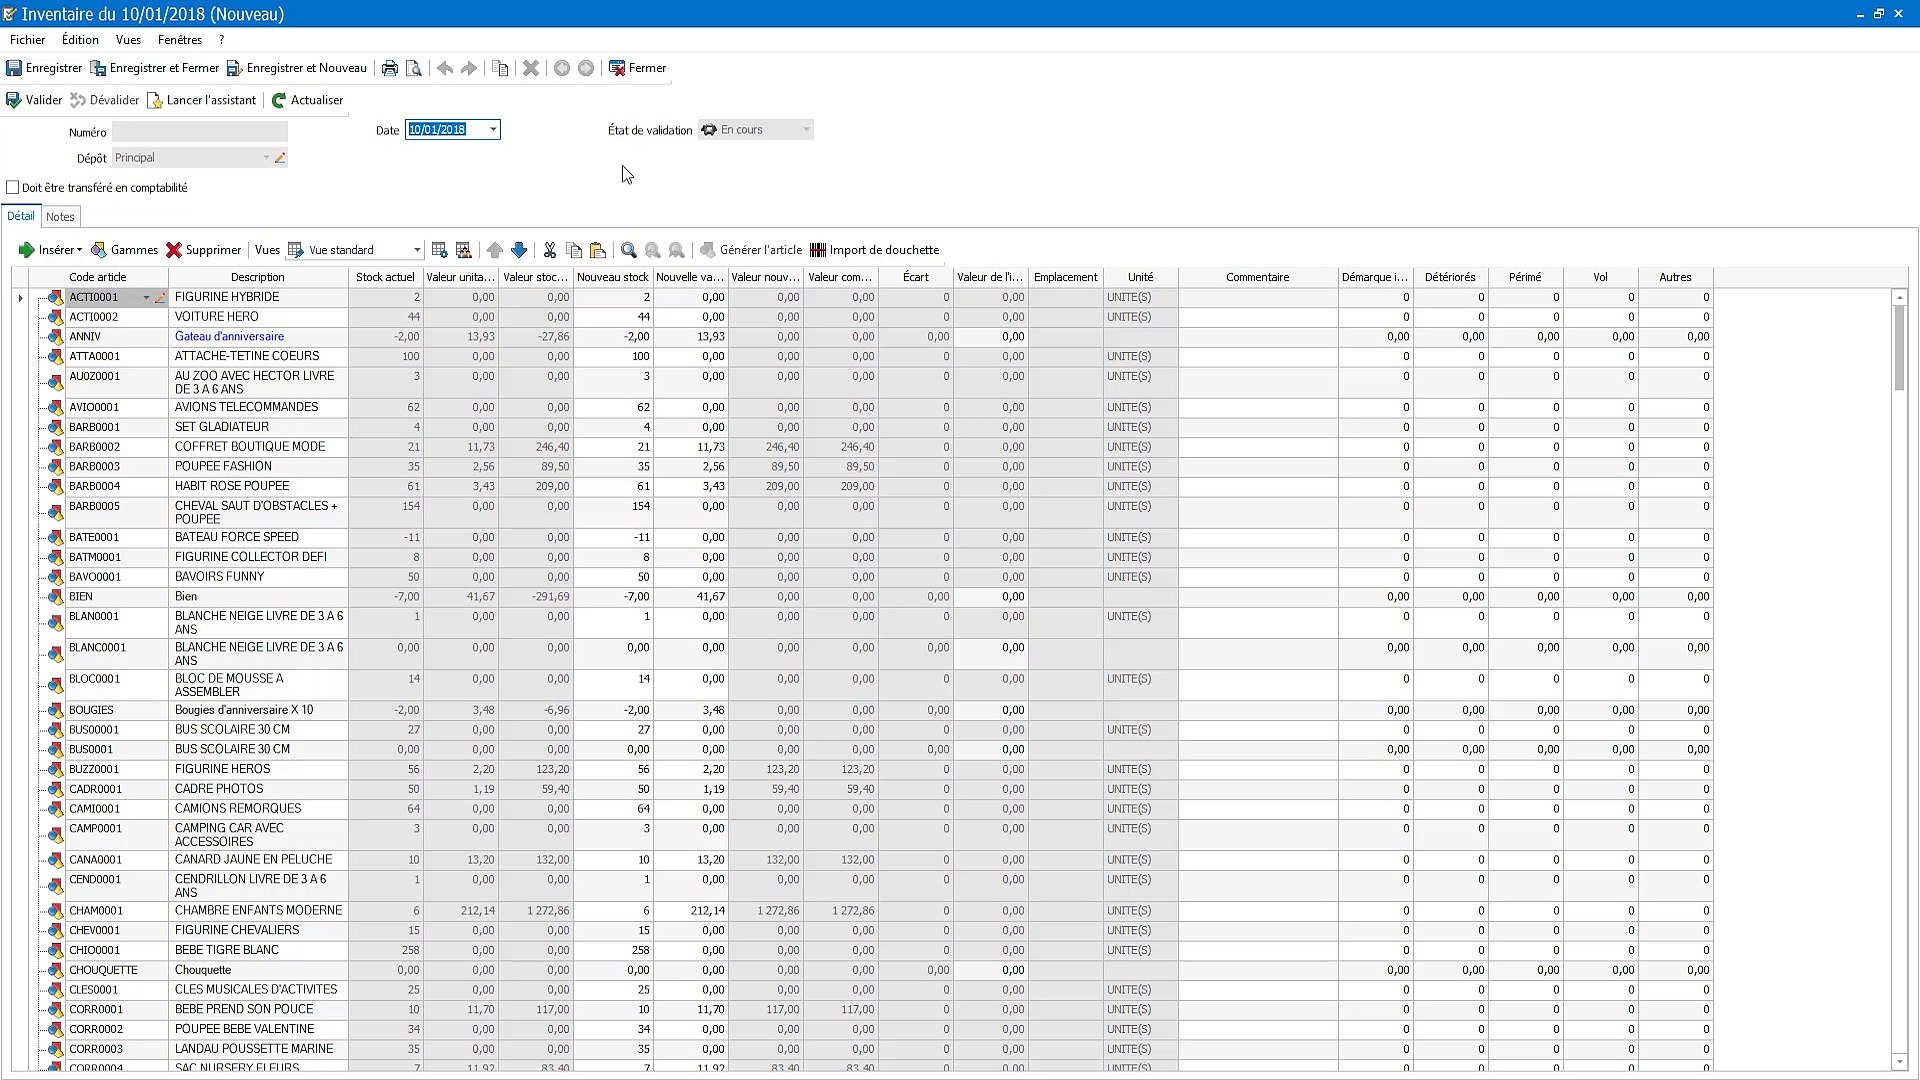Click Valider to validate inventory
1920x1080 pixels.
pos(34,100)
